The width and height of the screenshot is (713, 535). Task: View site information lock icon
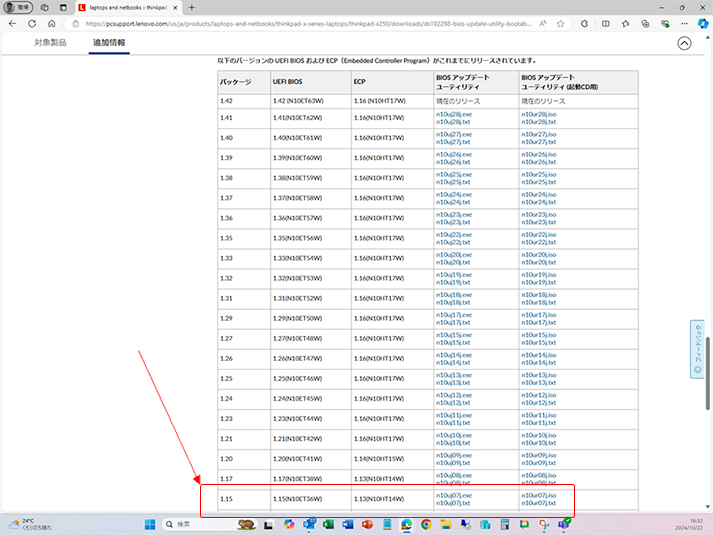point(75,24)
